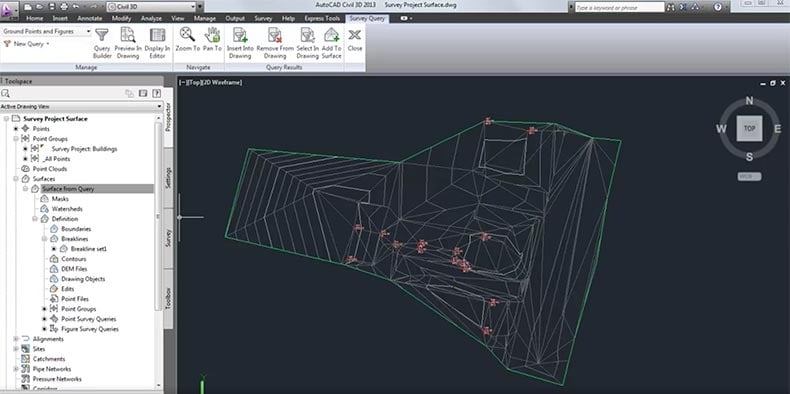Open the New Query dropdown

[27, 44]
